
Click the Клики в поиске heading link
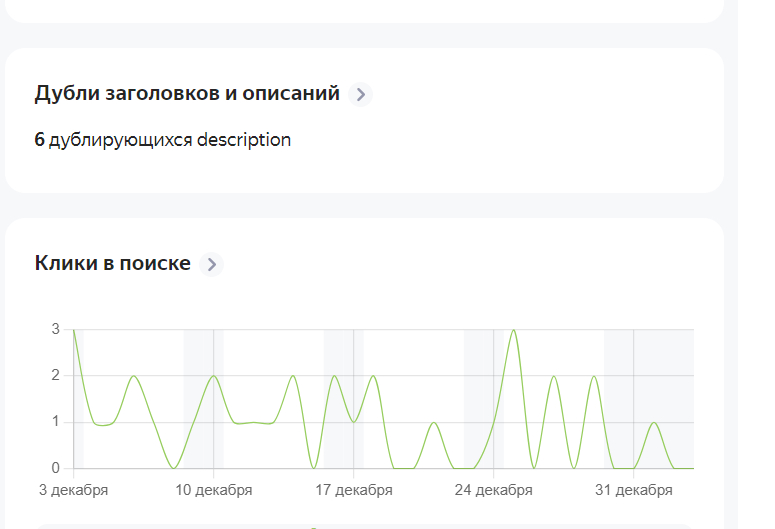click(112, 264)
